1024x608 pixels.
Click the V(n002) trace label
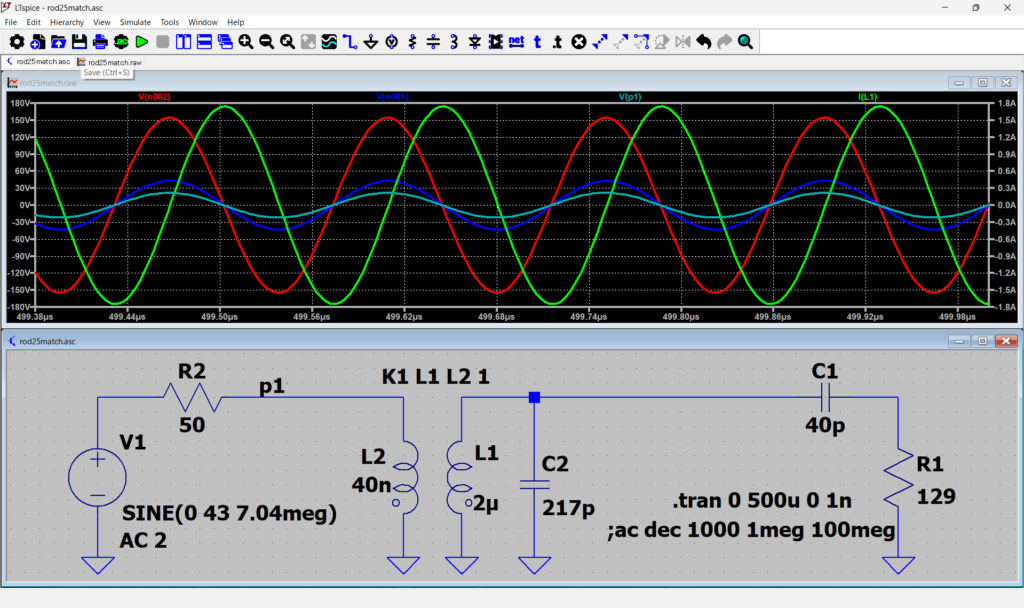154,97
